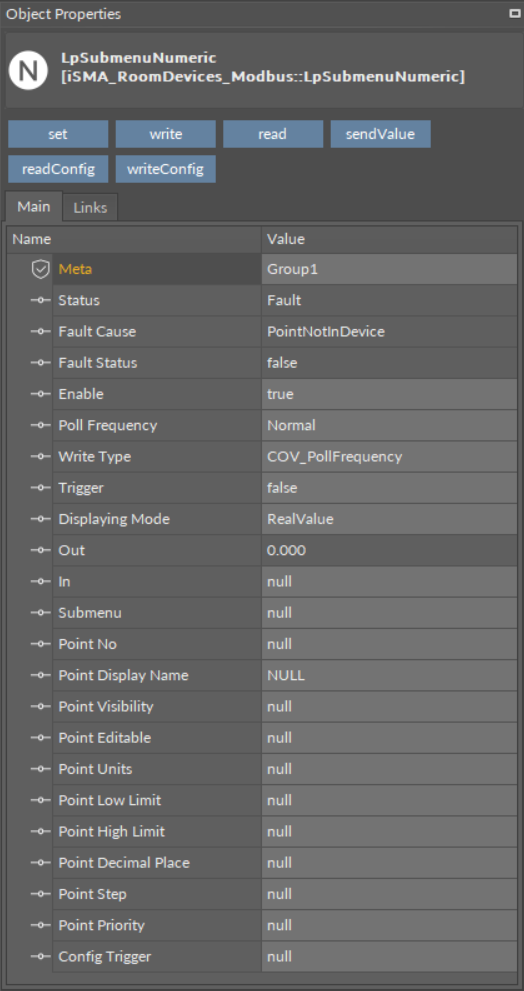
Task: Click the Point Display Name NULL field
Action: click(x=389, y=676)
